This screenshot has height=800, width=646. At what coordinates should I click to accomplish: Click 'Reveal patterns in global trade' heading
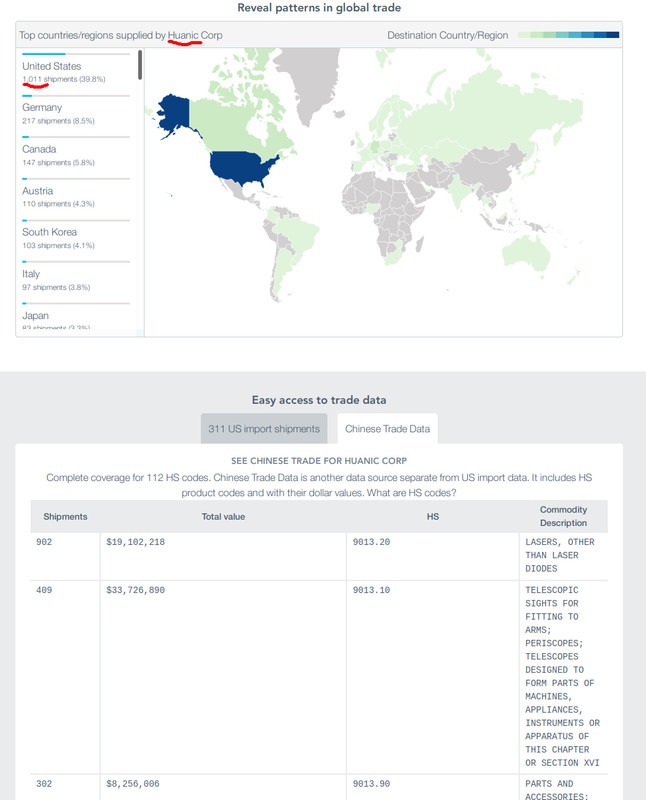[319, 8]
